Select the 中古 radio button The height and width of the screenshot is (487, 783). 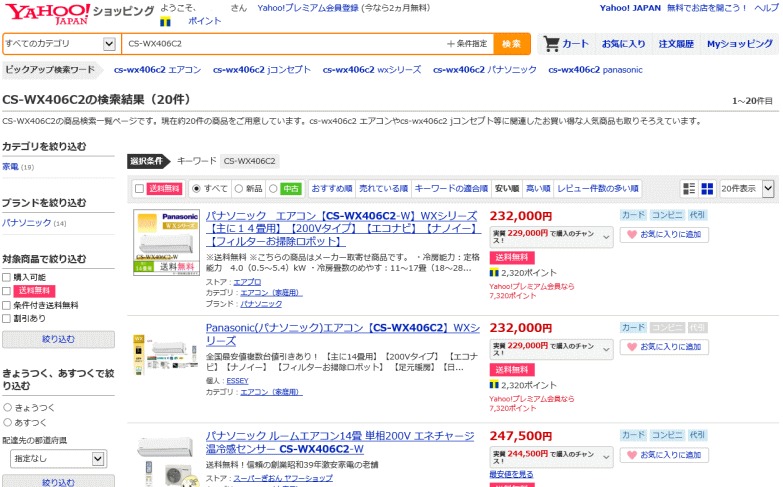[x=273, y=189]
